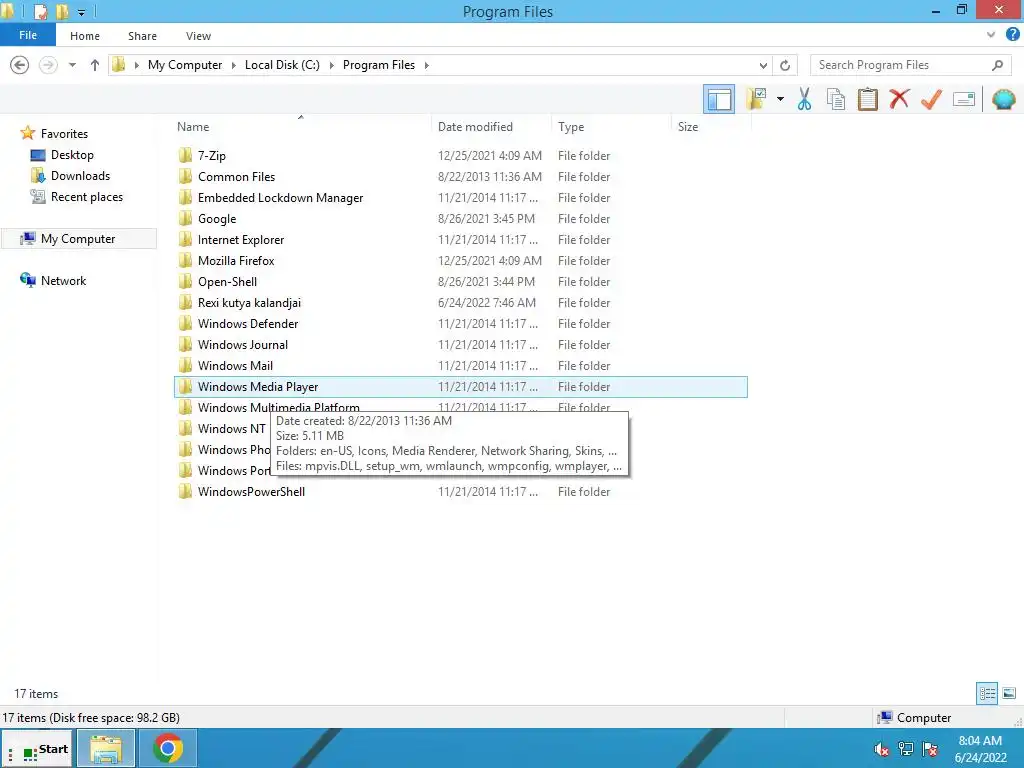Open address bar previous locations dropdown
This screenshot has height=768, width=1024.
(x=763, y=65)
